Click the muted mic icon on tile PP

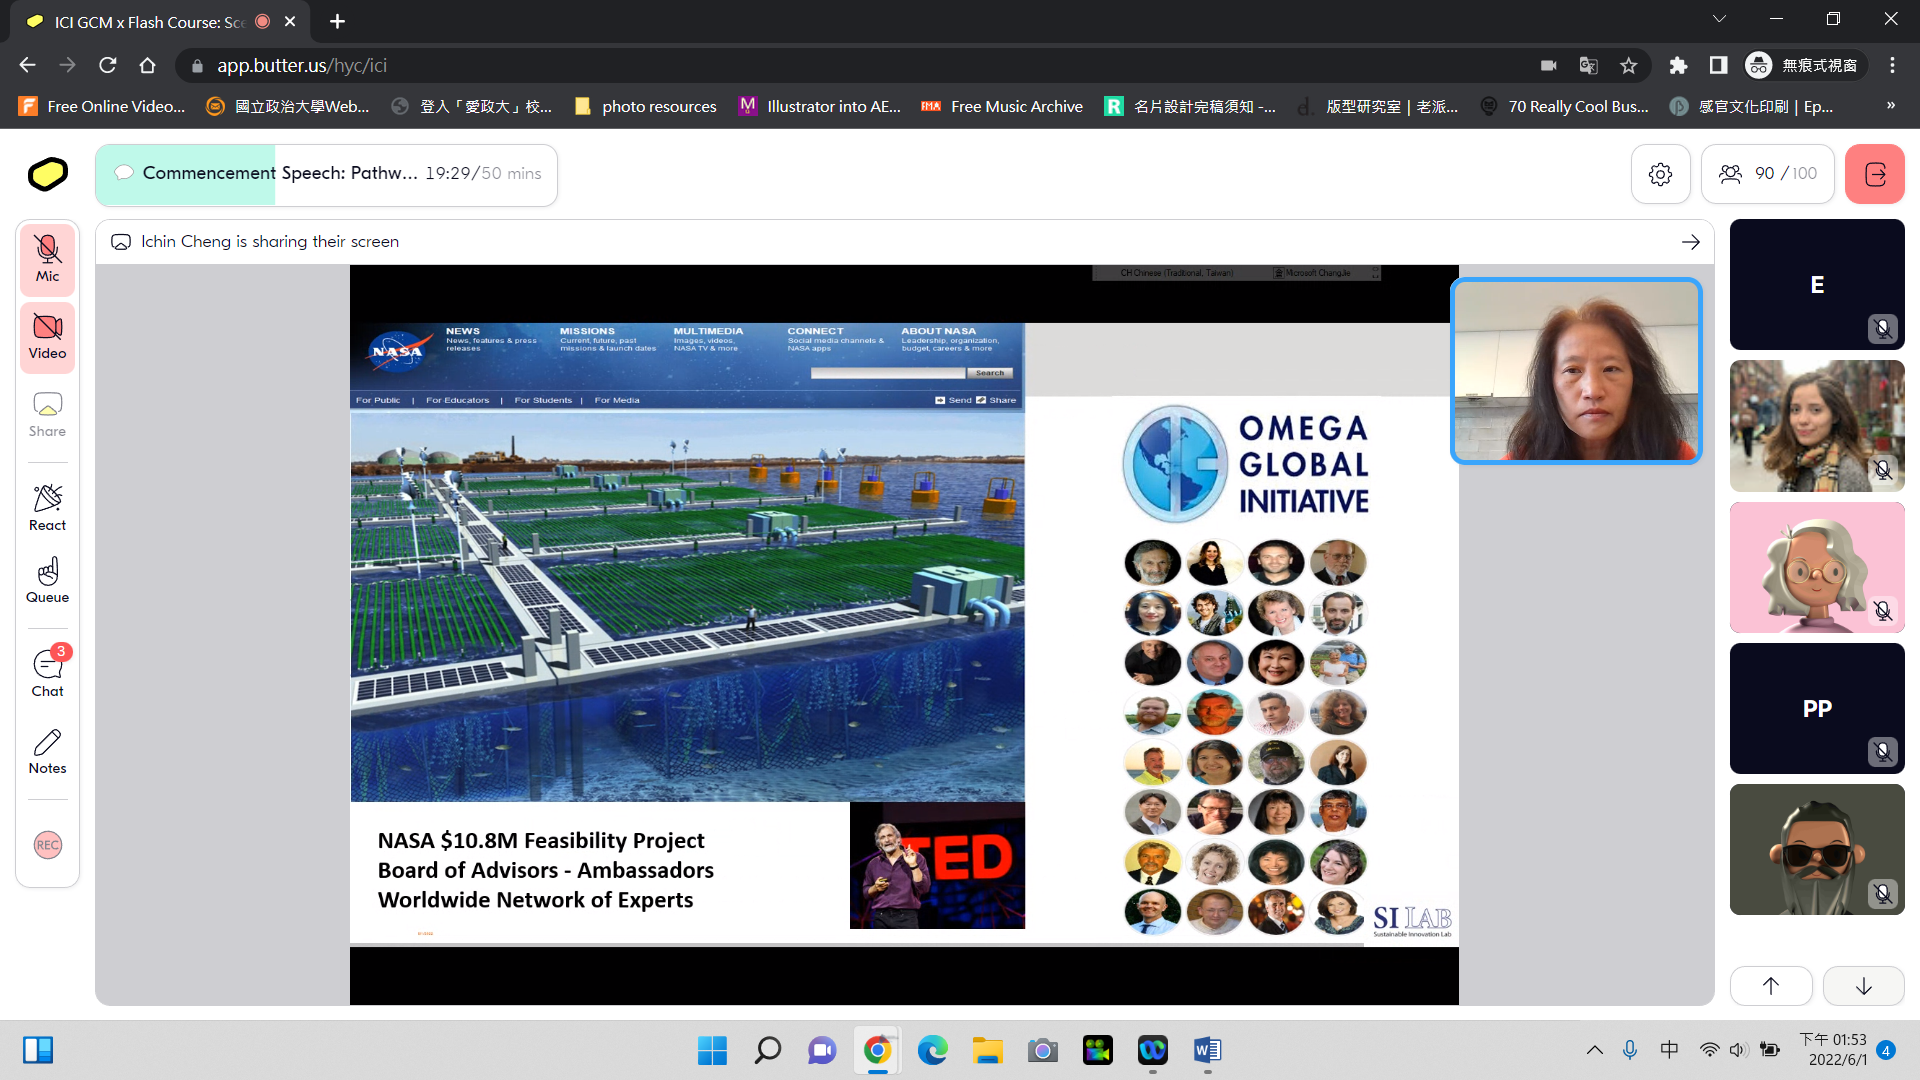[x=1882, y=751]
